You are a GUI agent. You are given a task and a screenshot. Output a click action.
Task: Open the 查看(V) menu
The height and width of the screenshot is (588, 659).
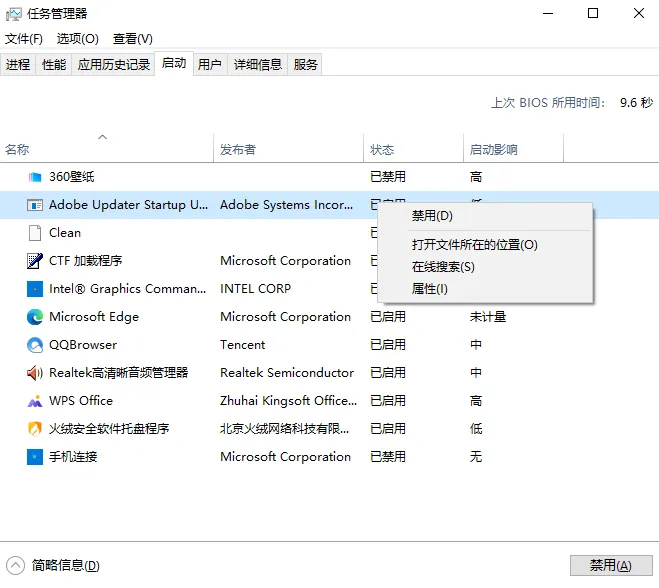(x=132, y=39)
